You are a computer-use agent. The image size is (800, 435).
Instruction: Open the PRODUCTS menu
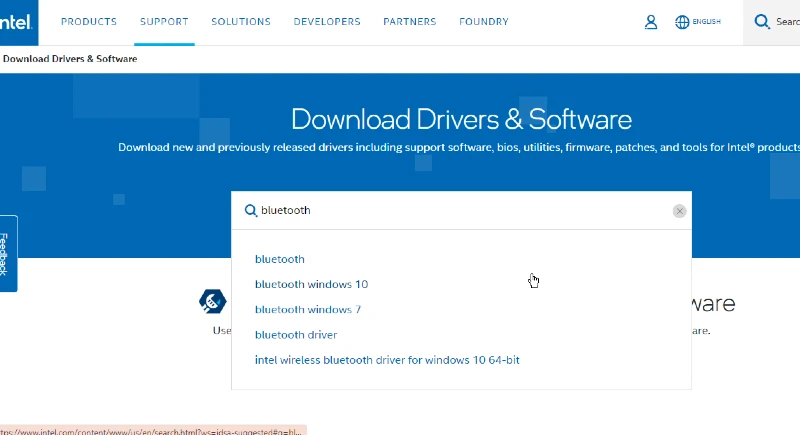(x=89, y=22)
